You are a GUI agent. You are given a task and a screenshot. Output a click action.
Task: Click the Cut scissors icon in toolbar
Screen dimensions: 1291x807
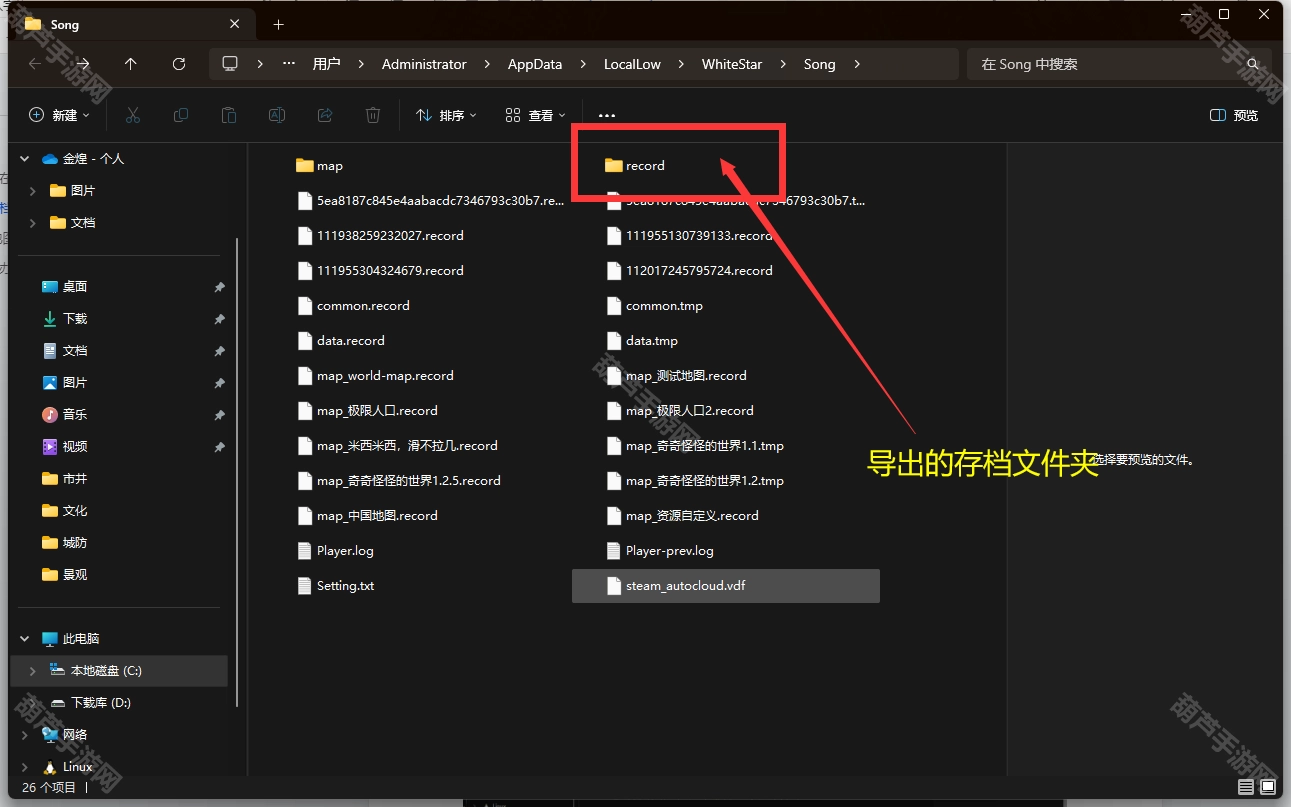[132, 116]
